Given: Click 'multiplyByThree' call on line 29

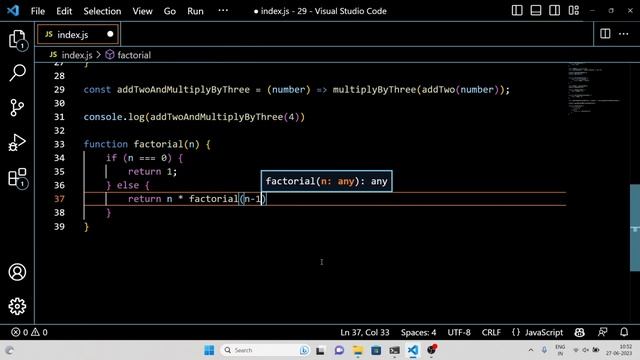Looking at the screenshot, I should click(374, 89).
